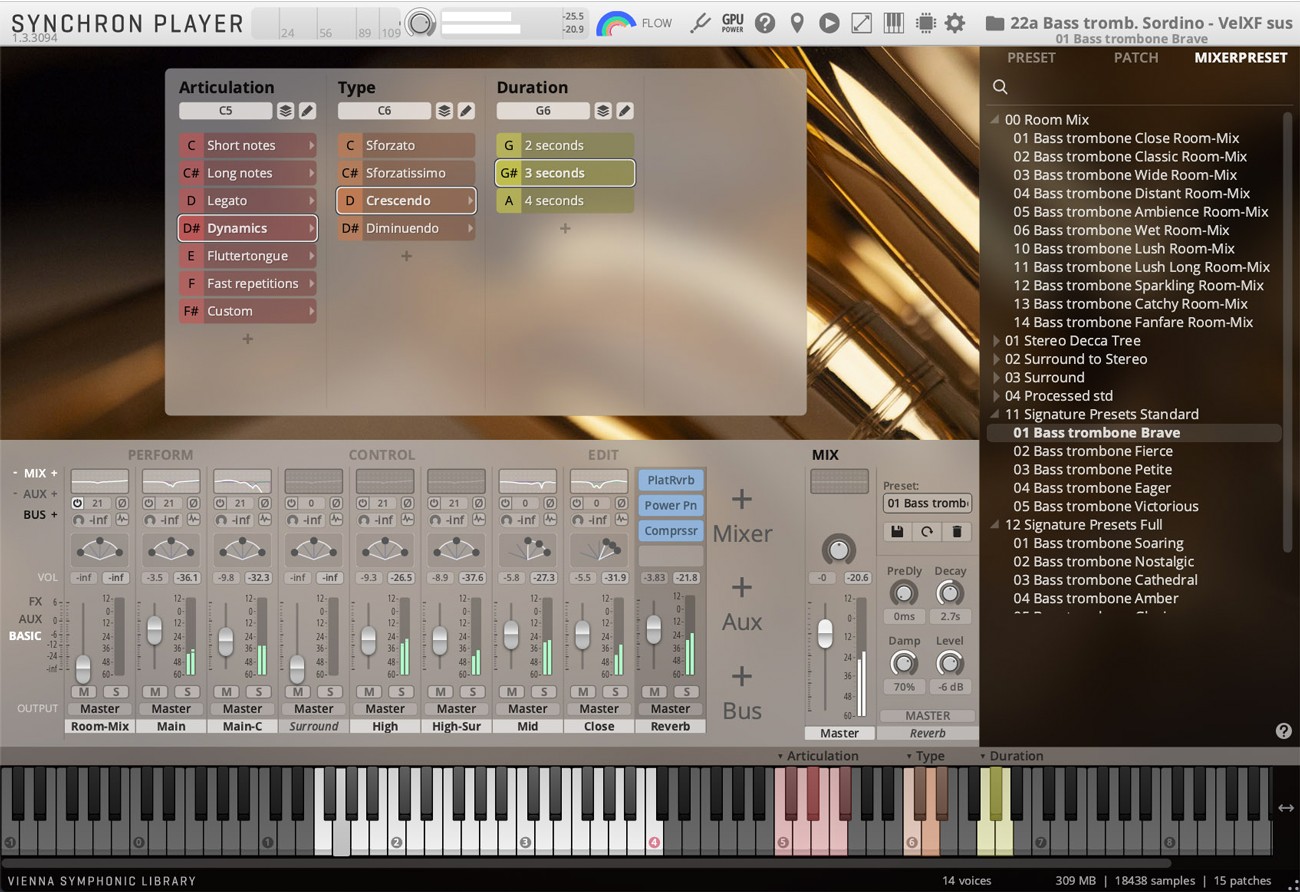Select the Sforzatissimo type
Screen dimensions: 1300x892
tap(406, 173)
